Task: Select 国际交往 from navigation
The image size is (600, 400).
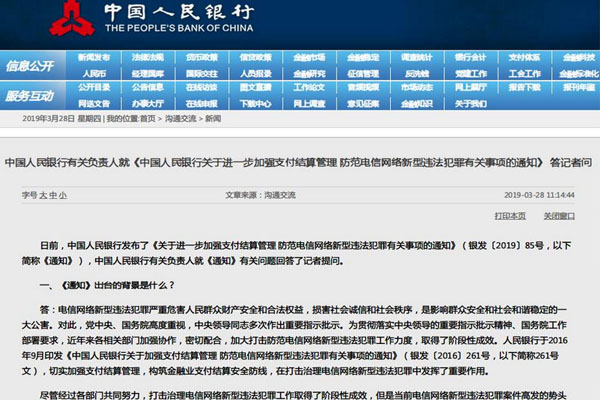Action: click(202, 73)
